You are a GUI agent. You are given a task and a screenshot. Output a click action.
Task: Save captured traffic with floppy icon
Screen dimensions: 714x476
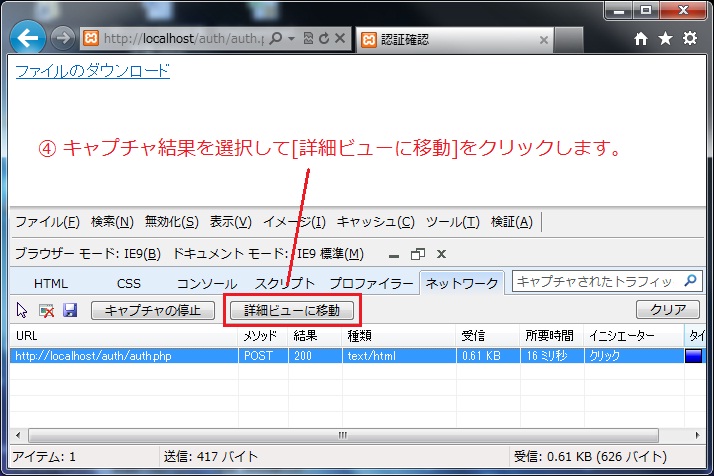70,310
